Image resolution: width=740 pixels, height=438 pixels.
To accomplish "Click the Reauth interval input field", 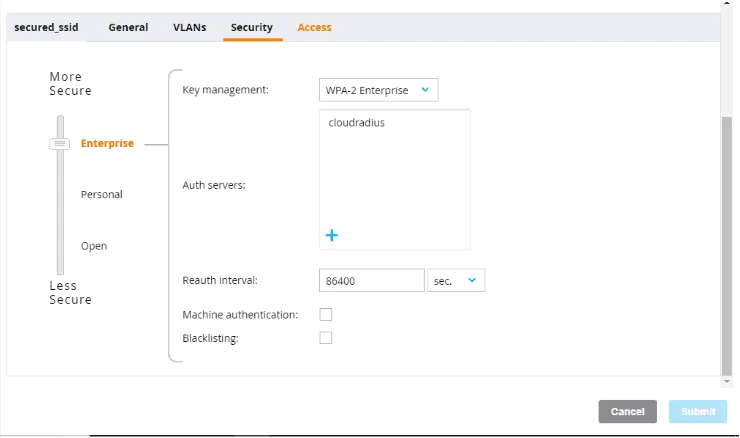I will tap(371, 281).
